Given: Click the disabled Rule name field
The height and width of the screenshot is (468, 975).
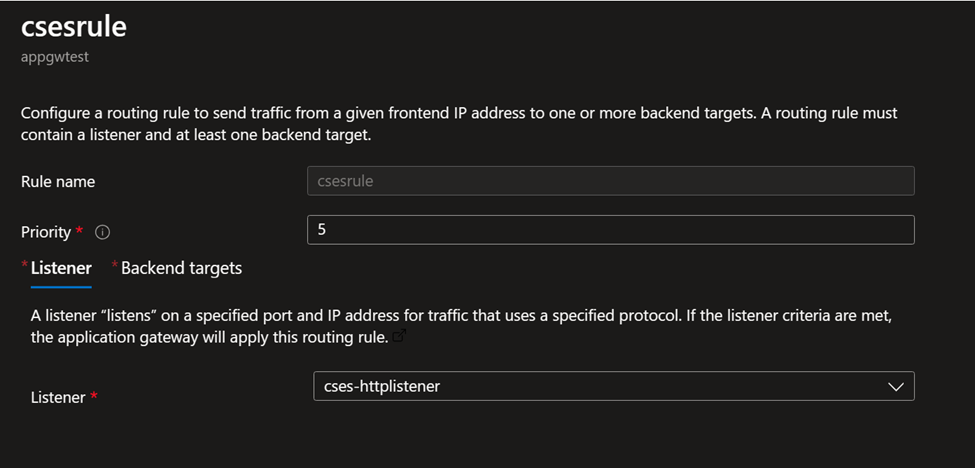Looking at the screenshot, I should (x=610, y=181).
